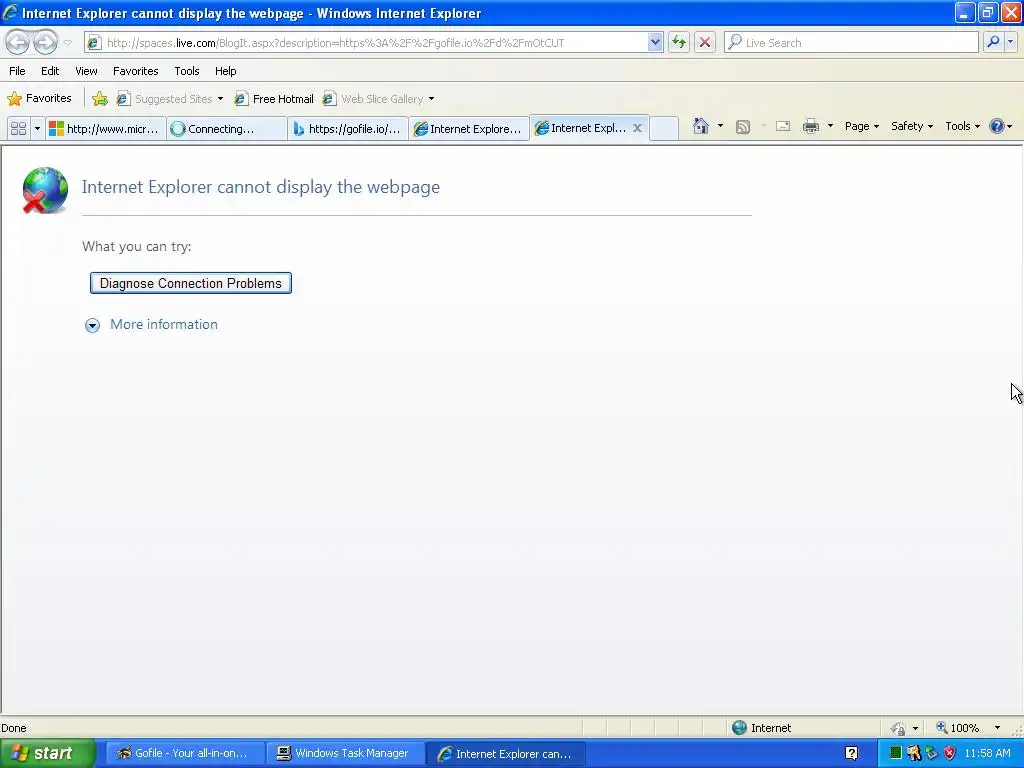Expand the Suggested Sites dropdown arrow
This screenshot has height=768, width=1024.
pos(221,99)
